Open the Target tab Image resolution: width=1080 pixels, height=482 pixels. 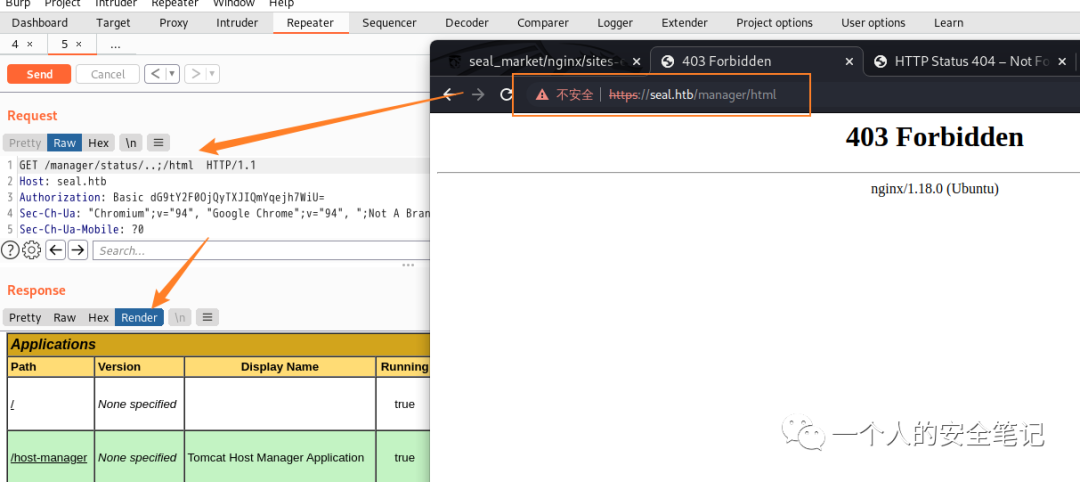[113, 23]
